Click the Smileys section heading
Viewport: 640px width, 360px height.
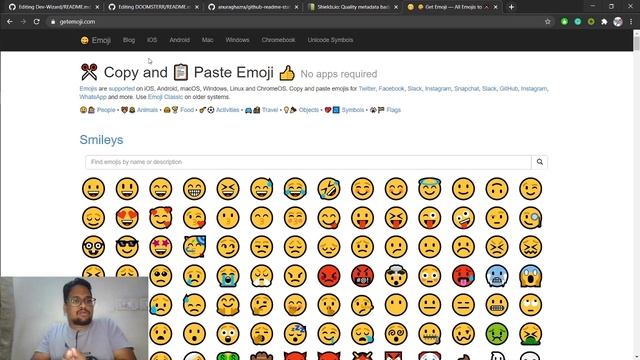point(101,140)
